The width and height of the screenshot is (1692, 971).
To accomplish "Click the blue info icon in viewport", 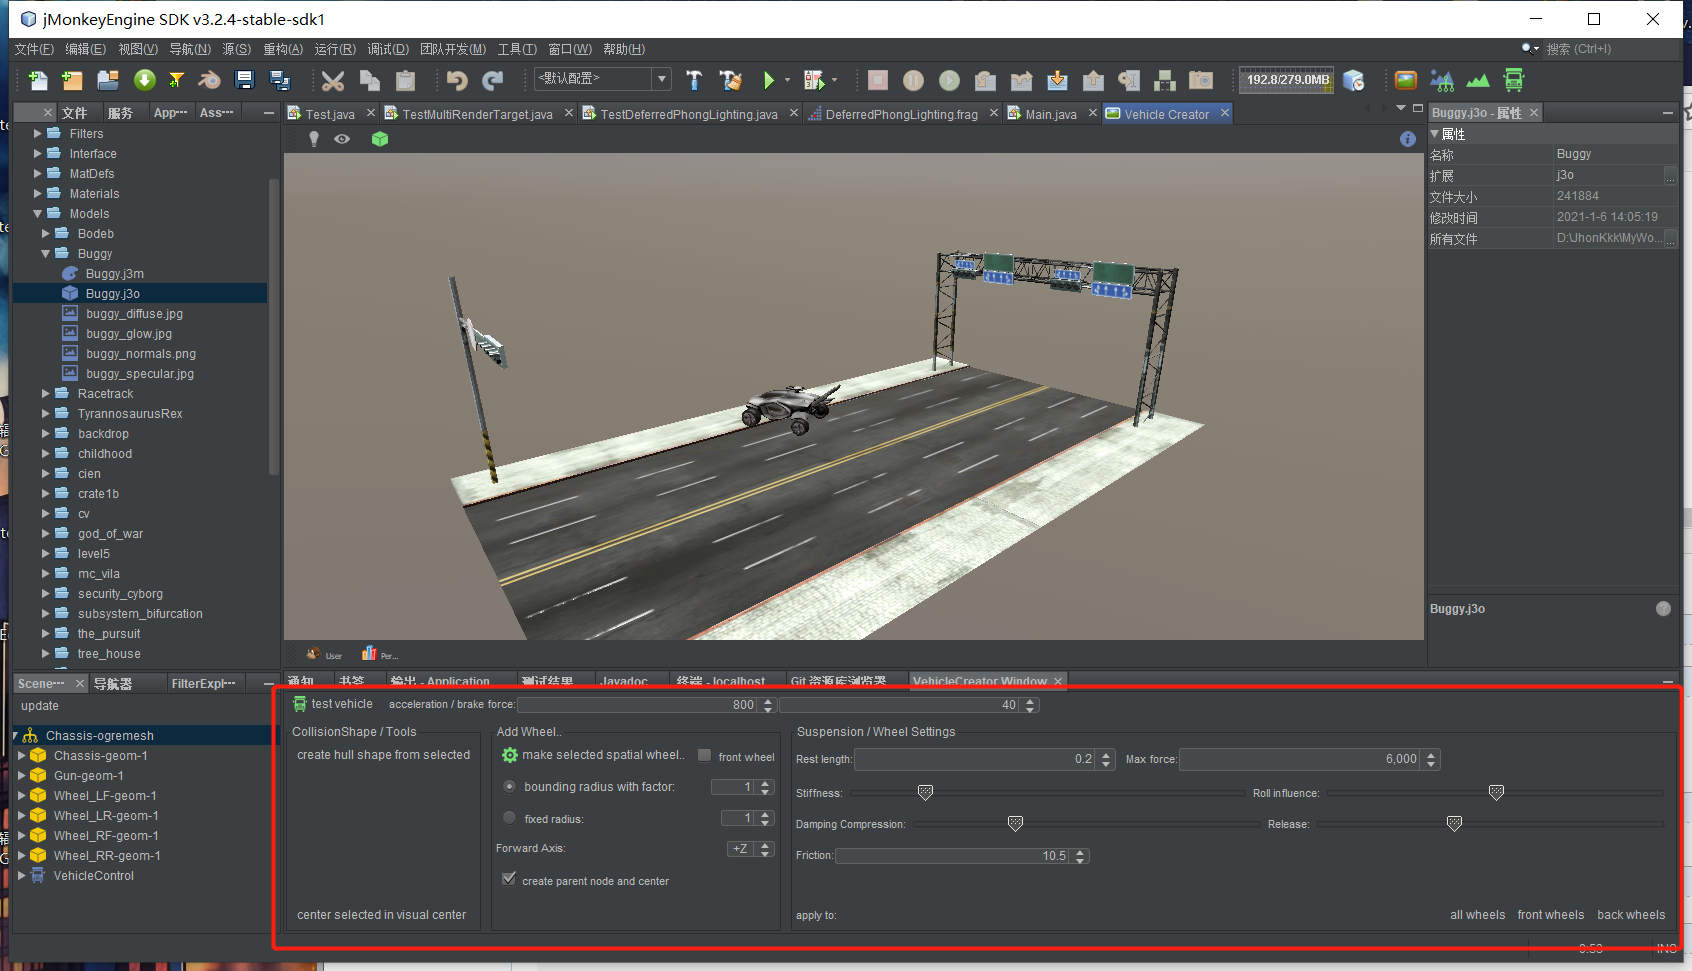I will click(x=1408, y=139).
